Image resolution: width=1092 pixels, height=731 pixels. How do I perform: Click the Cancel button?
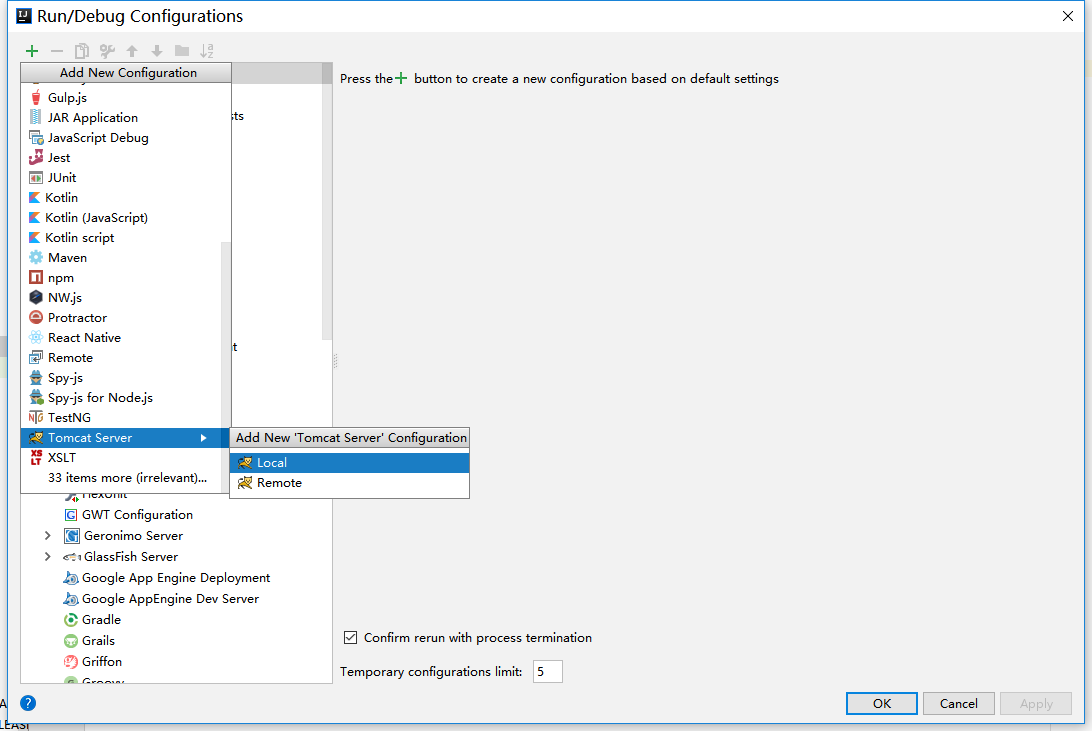point(958,703)
